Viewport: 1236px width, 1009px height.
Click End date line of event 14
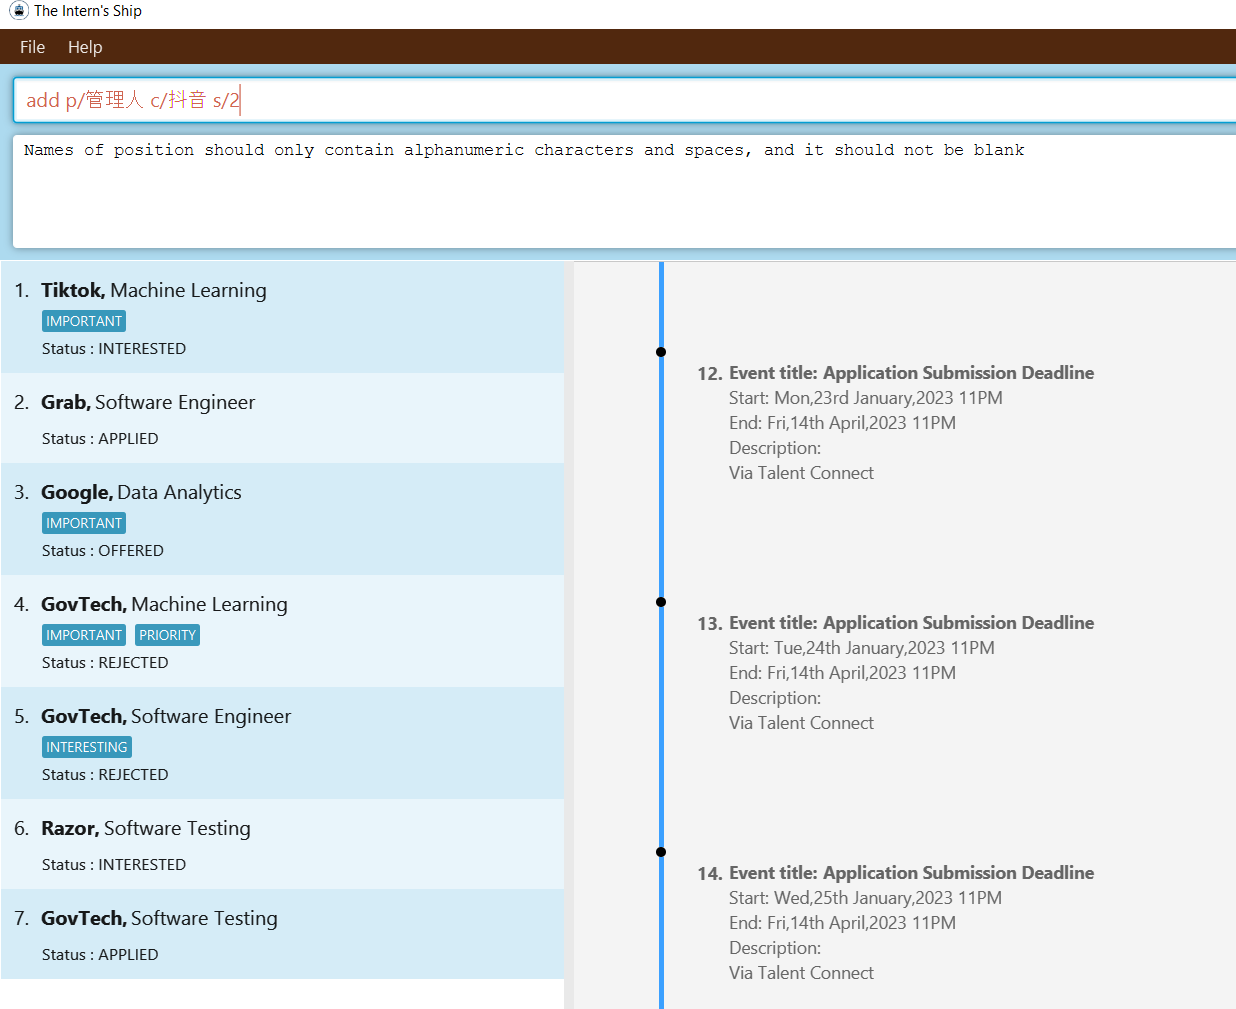click(x=842, y=923)
